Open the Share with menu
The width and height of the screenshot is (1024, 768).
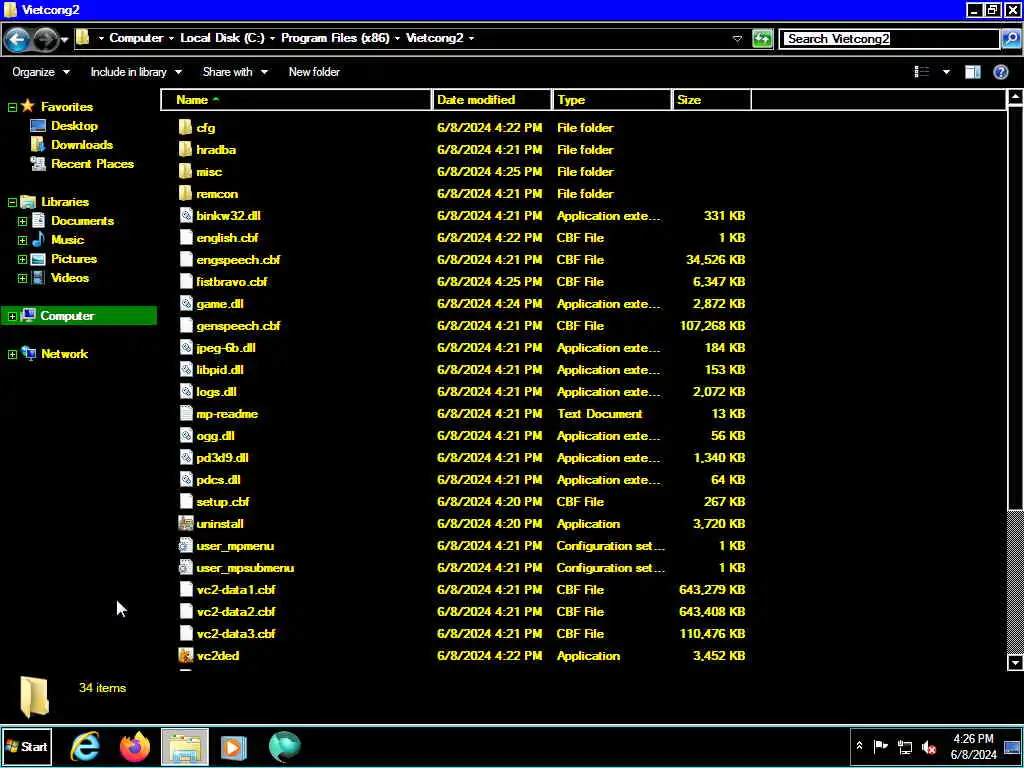235,72
